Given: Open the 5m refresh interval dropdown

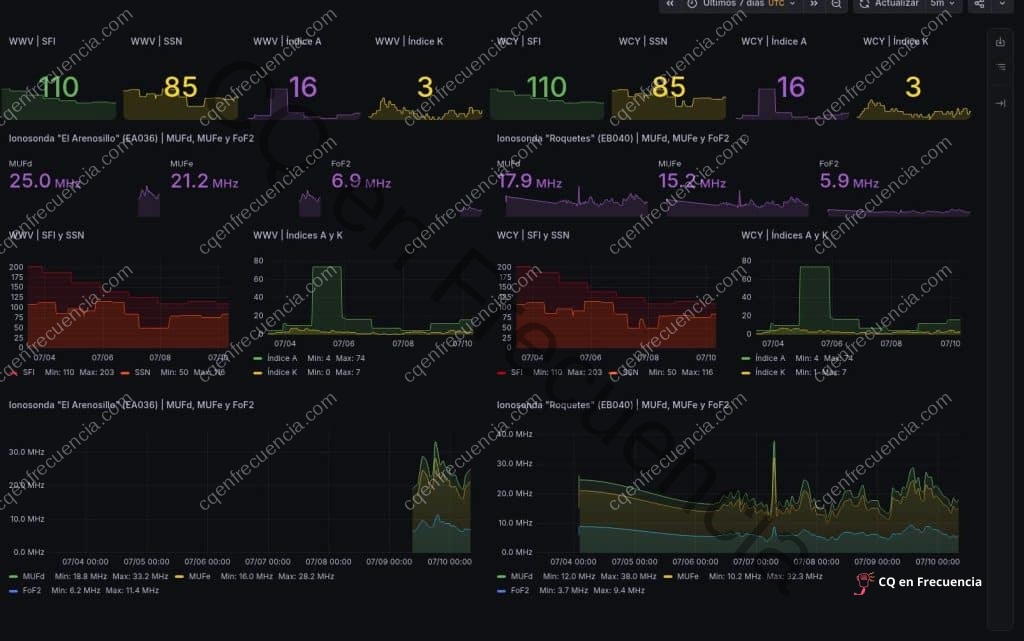Looking at the screenshot, I should 942,4.
